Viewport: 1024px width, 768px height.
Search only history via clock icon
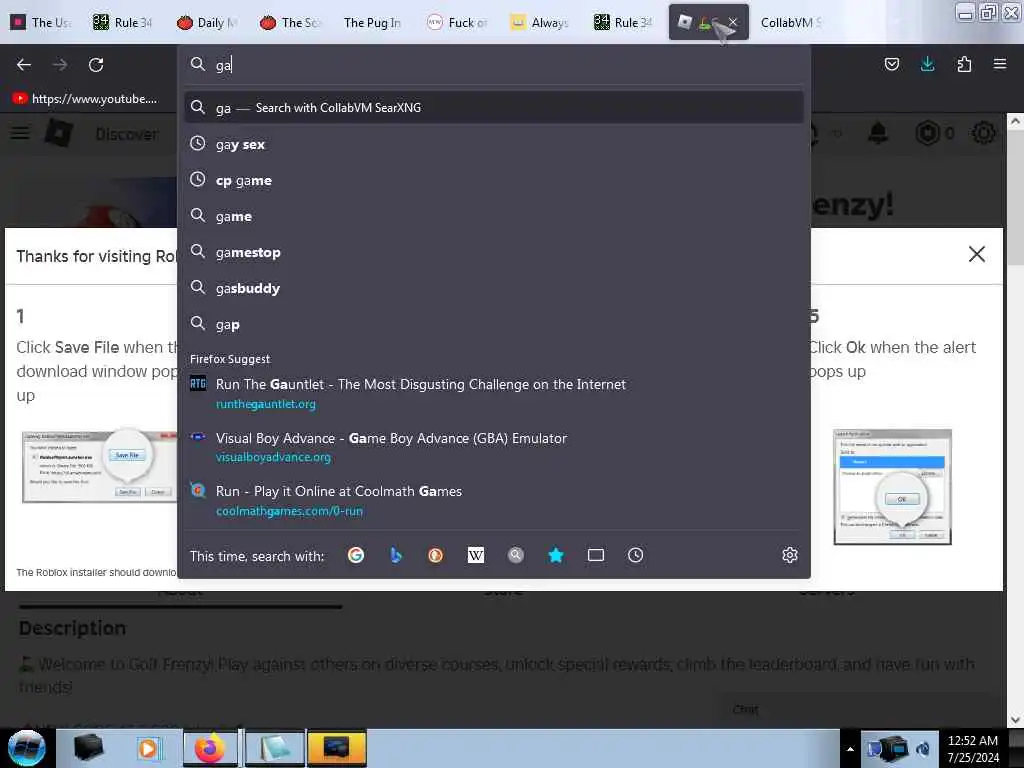point(635,555)
